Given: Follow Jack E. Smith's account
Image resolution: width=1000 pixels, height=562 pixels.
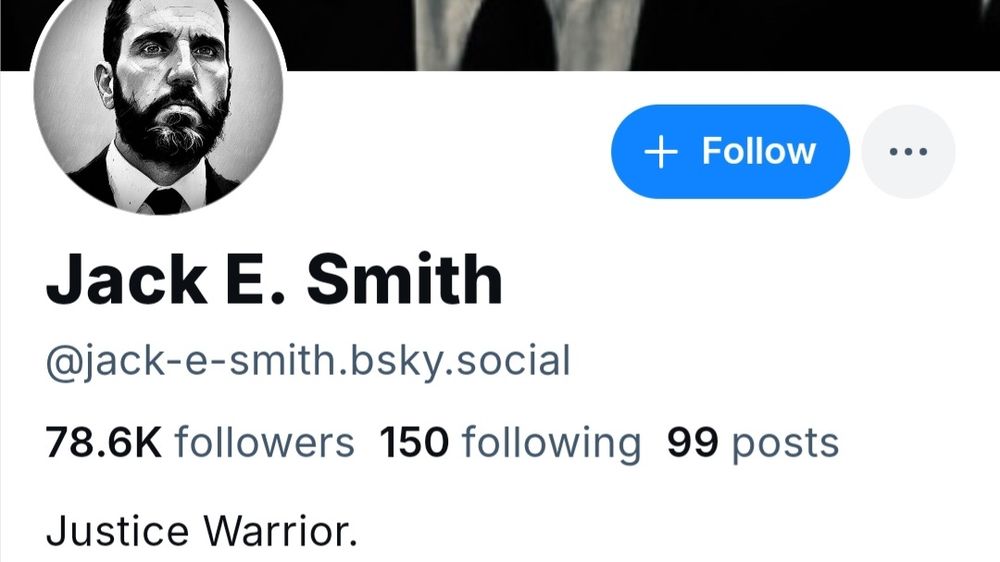Looking at the screenshot, I should click(x=730, y=152).
